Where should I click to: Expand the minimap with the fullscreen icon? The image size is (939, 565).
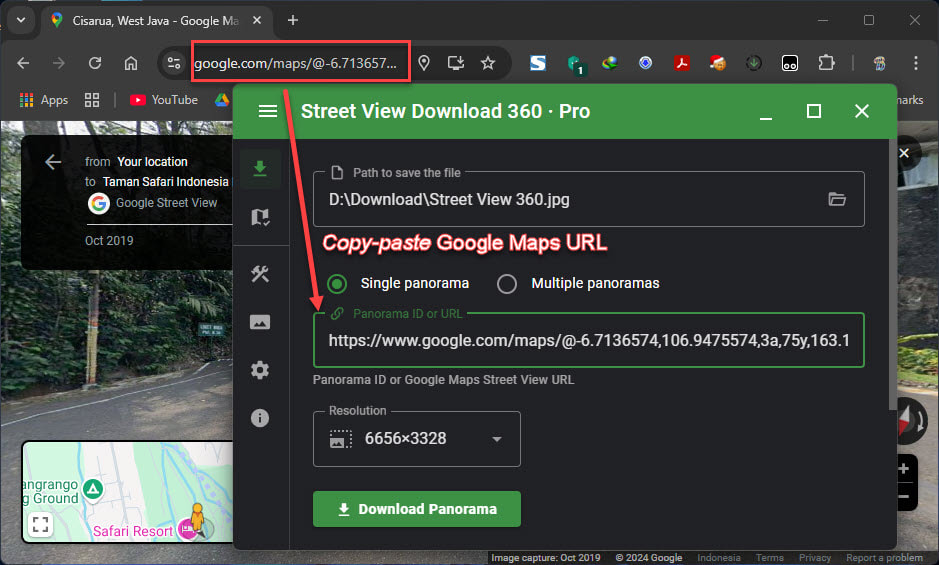(40, 524)
